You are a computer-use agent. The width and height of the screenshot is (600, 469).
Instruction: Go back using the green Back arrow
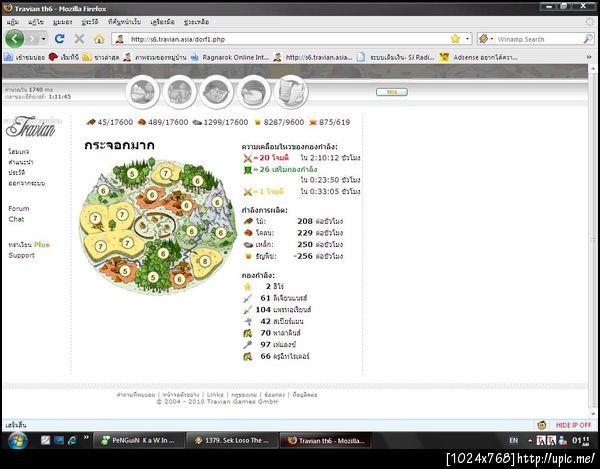coord(15,39)
